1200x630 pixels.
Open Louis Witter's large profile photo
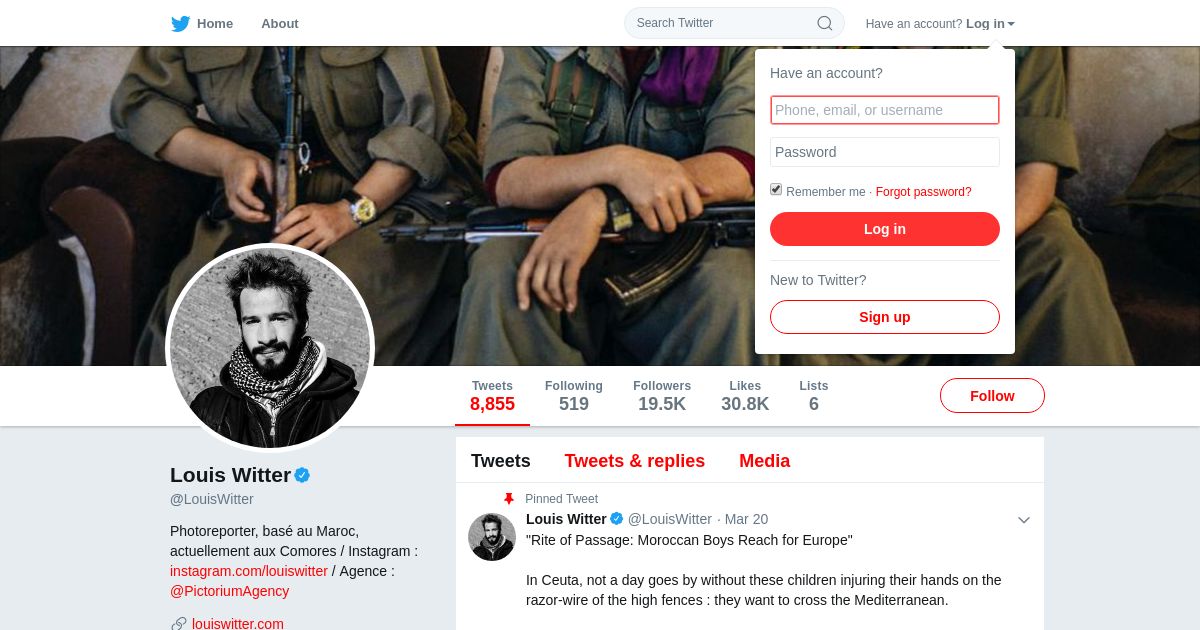point(270,348)
